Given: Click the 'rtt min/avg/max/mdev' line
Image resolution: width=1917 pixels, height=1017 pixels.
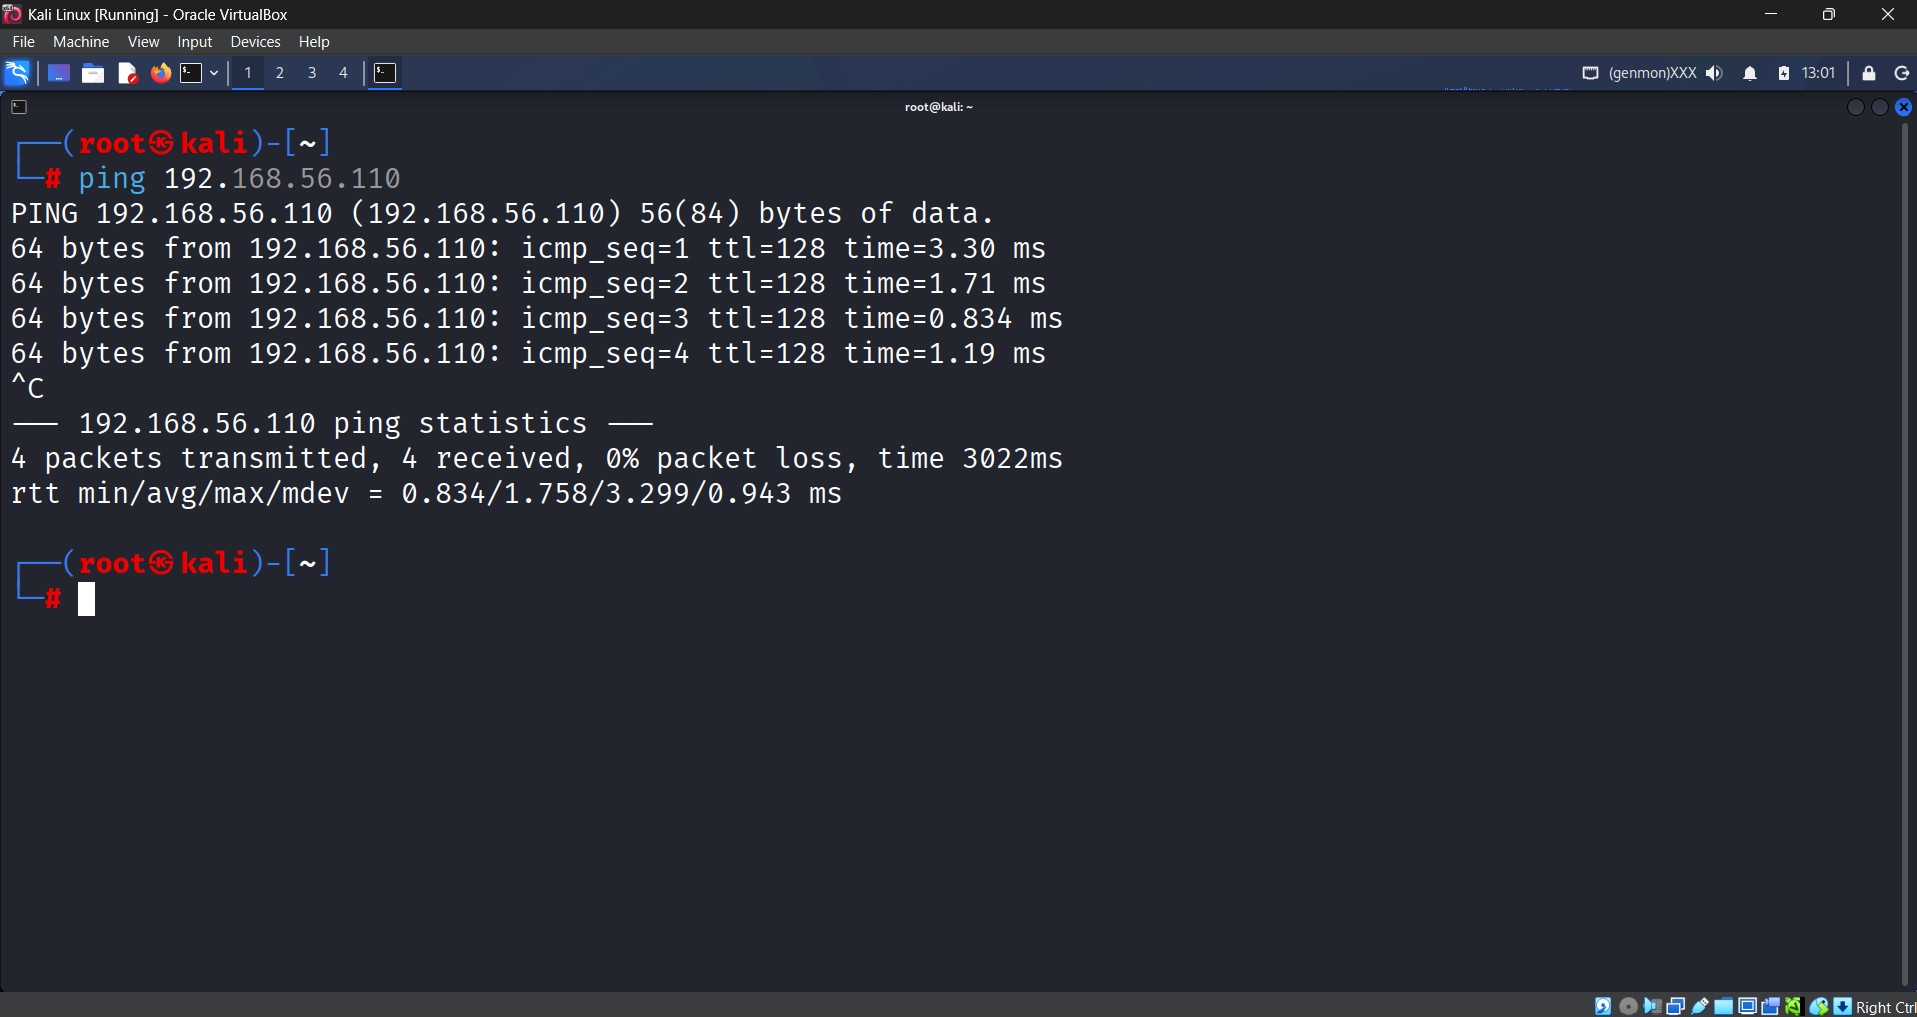Looking at the screenshot, I should 426,493.
